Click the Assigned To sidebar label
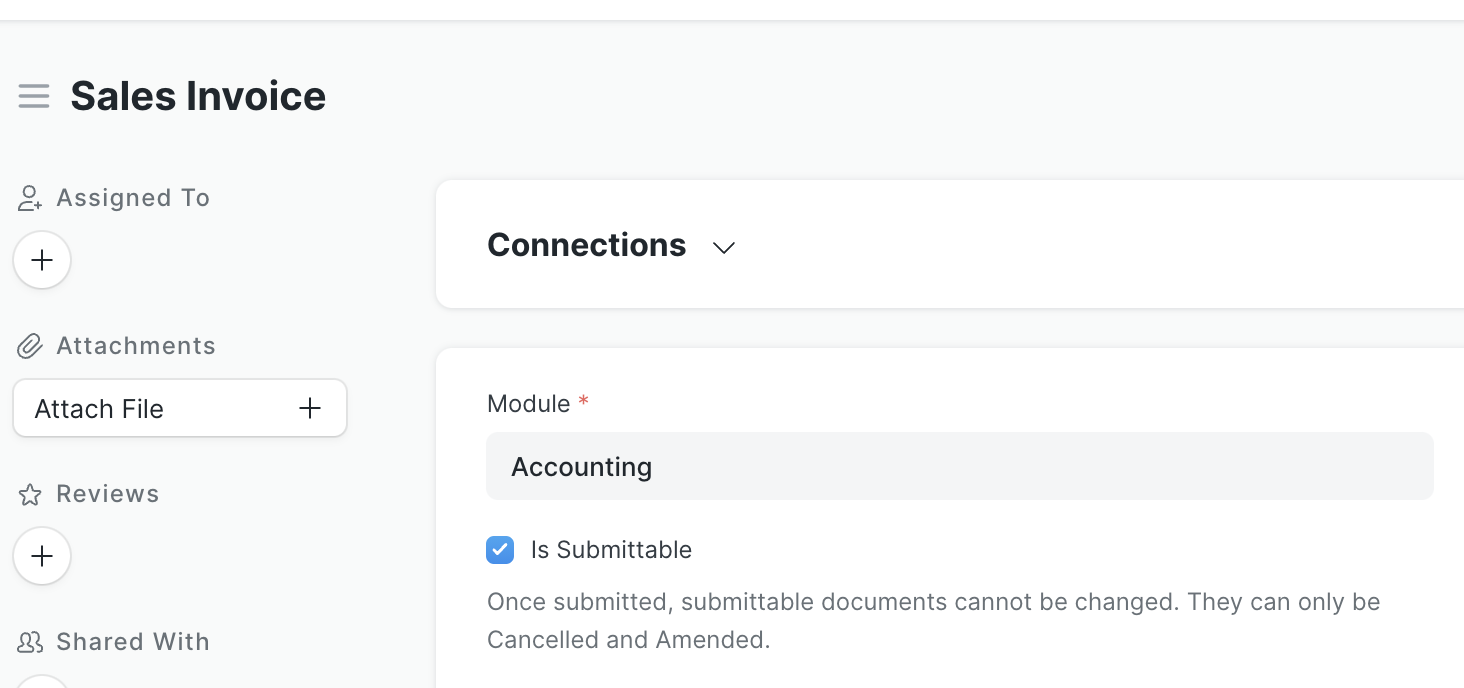 click(133, 198)
